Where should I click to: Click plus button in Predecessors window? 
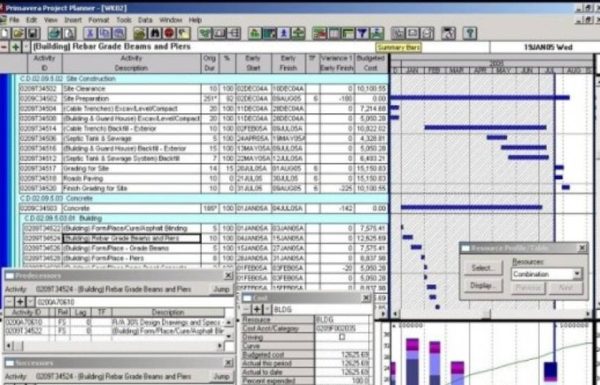[x=19, y=302]
